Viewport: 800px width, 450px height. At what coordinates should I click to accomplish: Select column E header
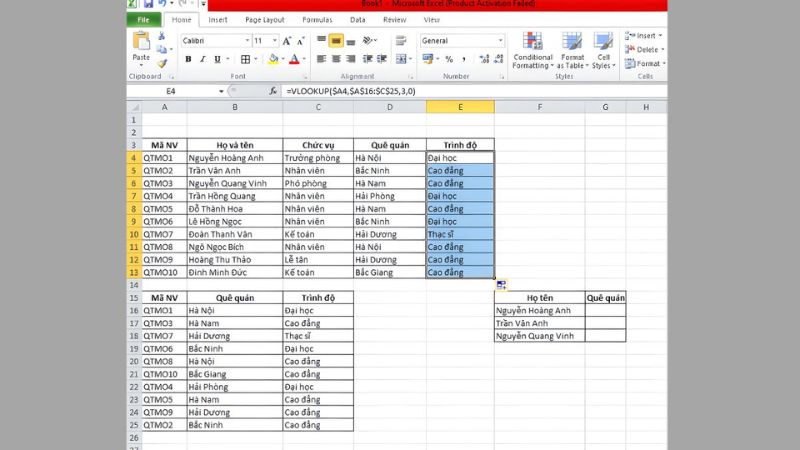(460, 107)
